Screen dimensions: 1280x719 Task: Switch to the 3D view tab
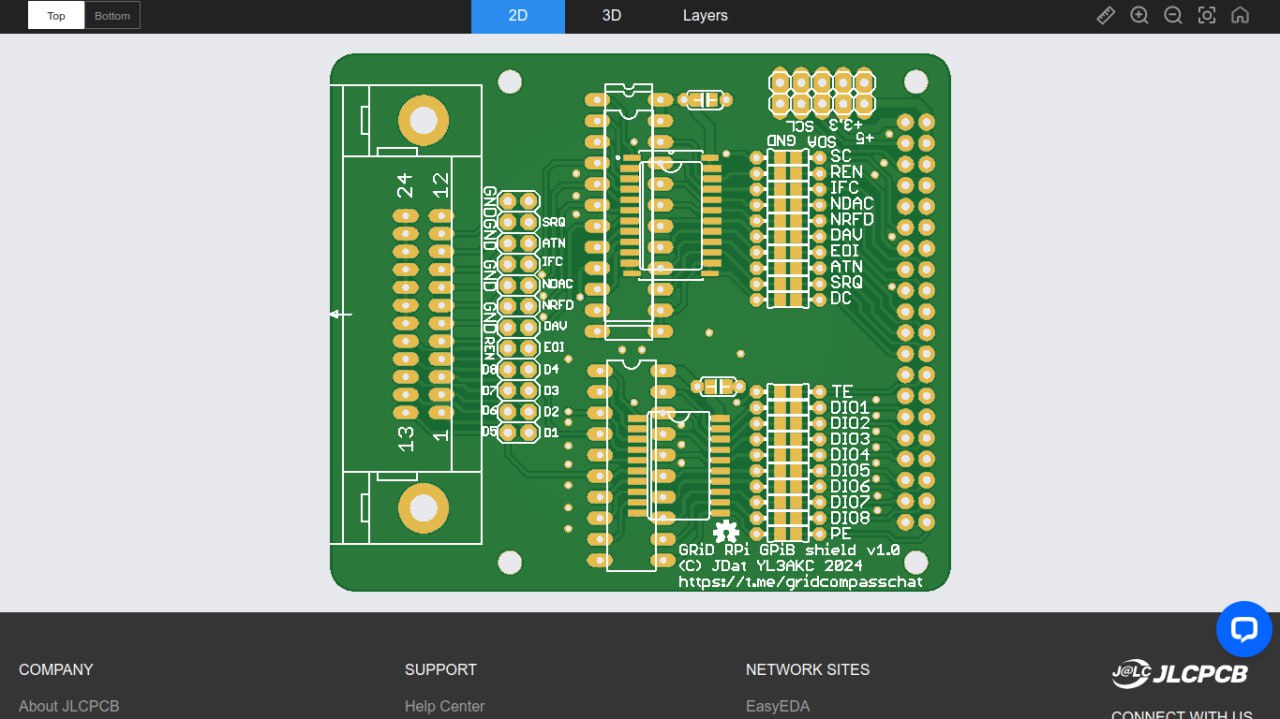(x=611, y=16)
